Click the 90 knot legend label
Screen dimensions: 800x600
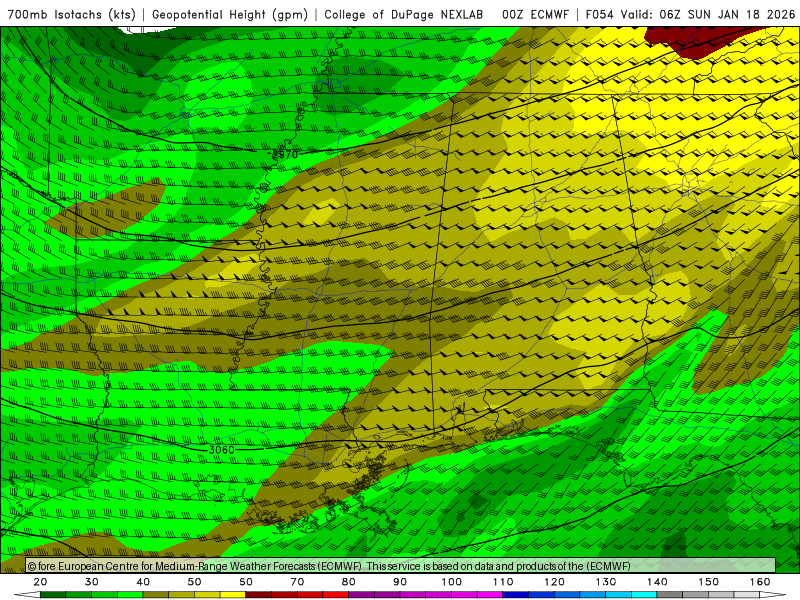401,582
